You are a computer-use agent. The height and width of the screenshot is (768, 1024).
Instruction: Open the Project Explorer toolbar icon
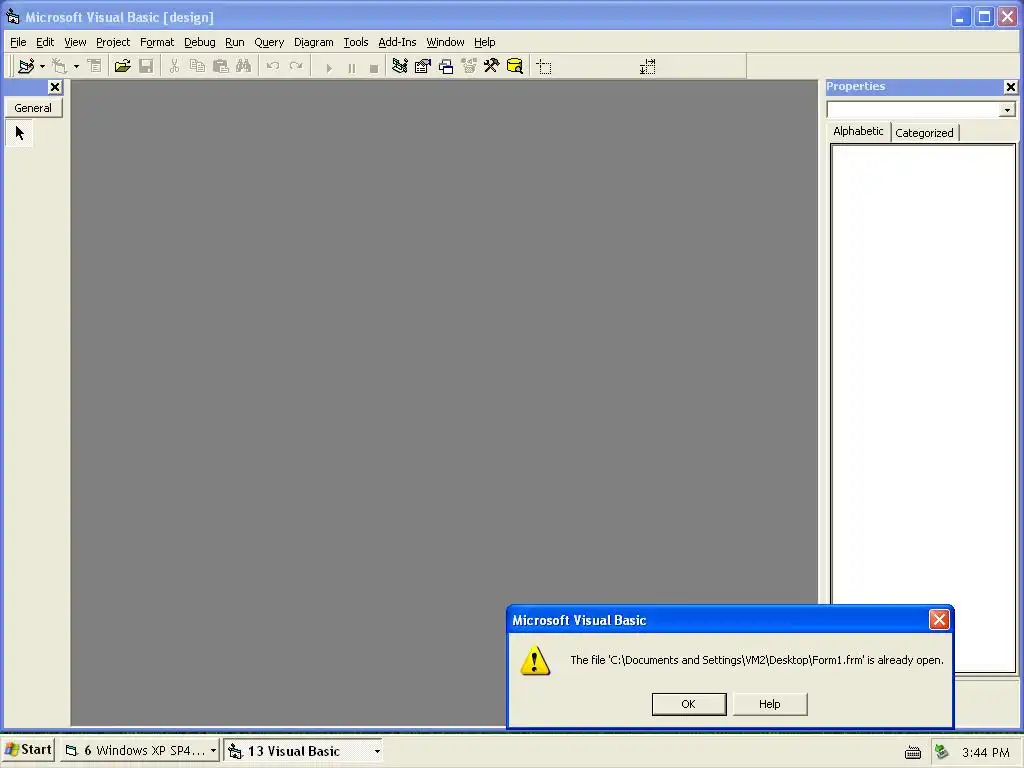coord(400,66)
